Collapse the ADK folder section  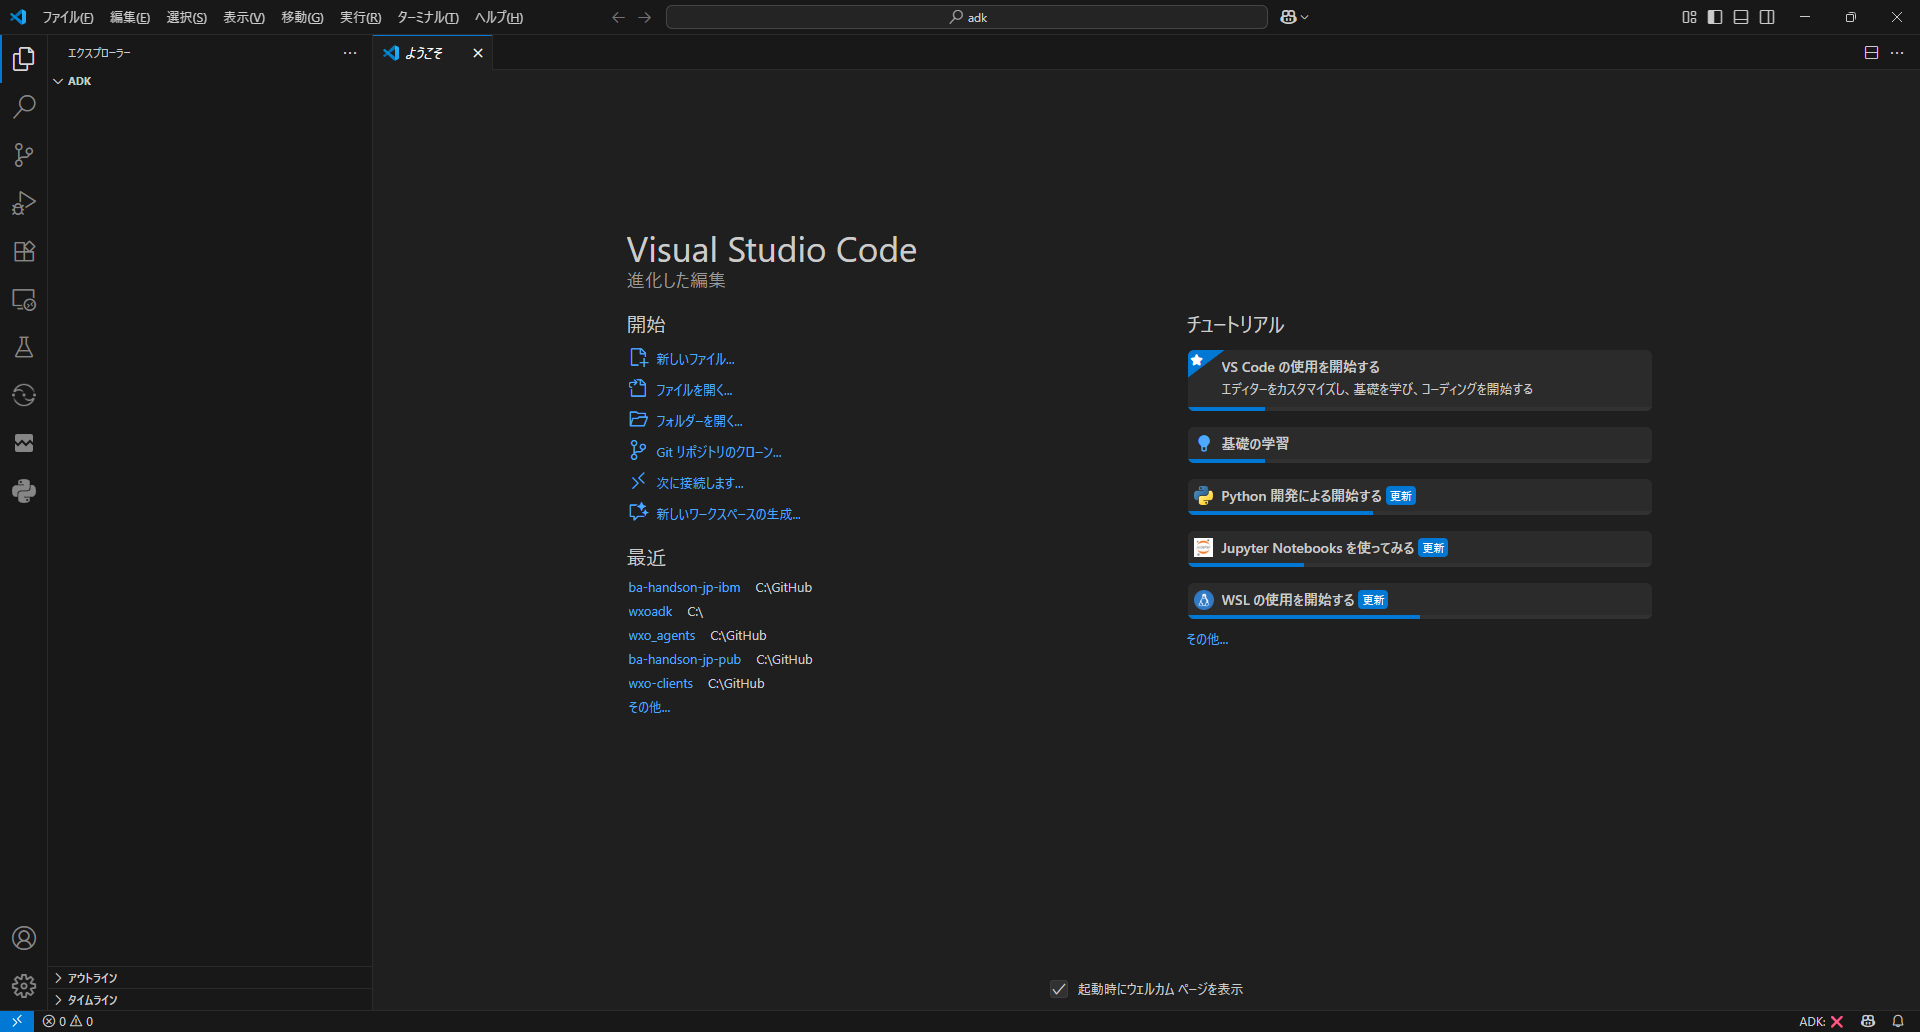click(79, 81)
